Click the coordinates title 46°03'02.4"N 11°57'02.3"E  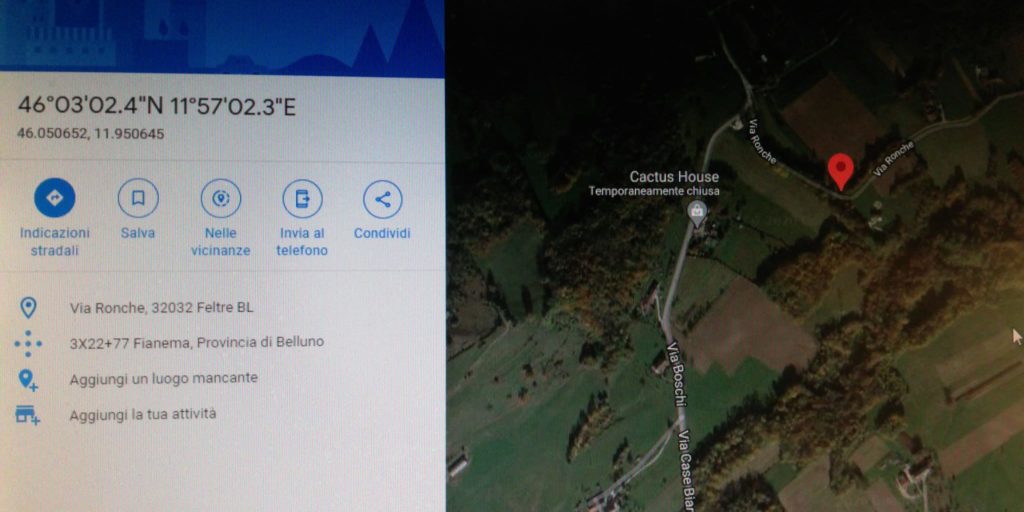[157, 106]
